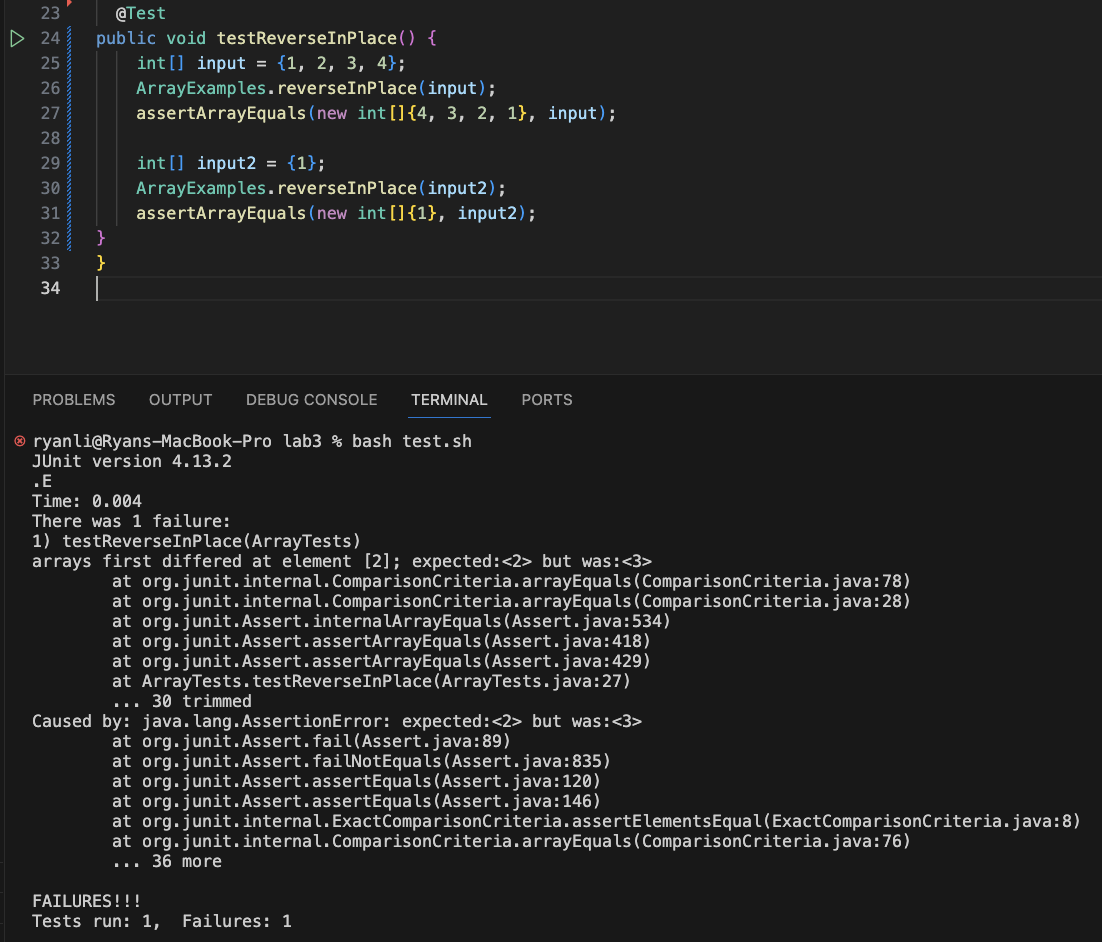
Task: Open the ComparisonCriteria.java:28 trace link
Action: click(772, 601)
